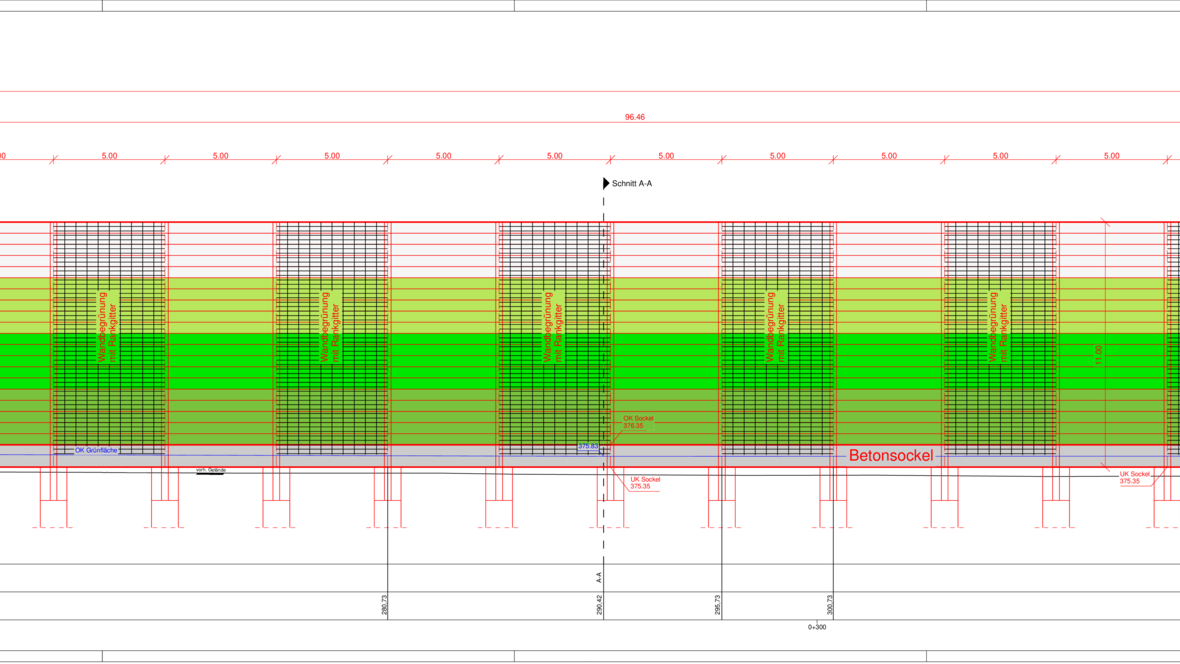Click the blue OK Grünfläche label
Screen dimensions: 1180x664
[96, 451]
